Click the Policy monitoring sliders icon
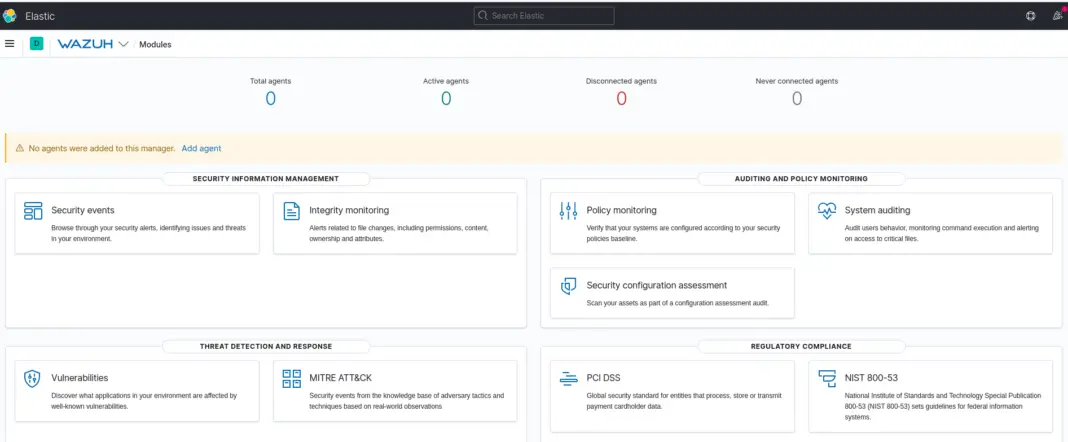Image resolution: width=1068 pixels, height=442 pixels. click(x=569, y=211)
